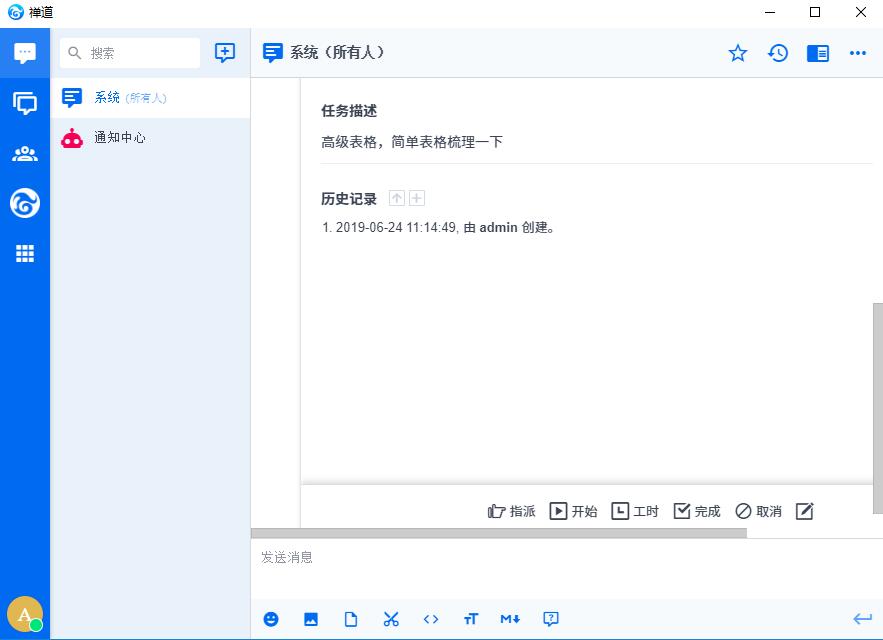
Task: Open the emoji picker in message toolbar
Action: 271,619
